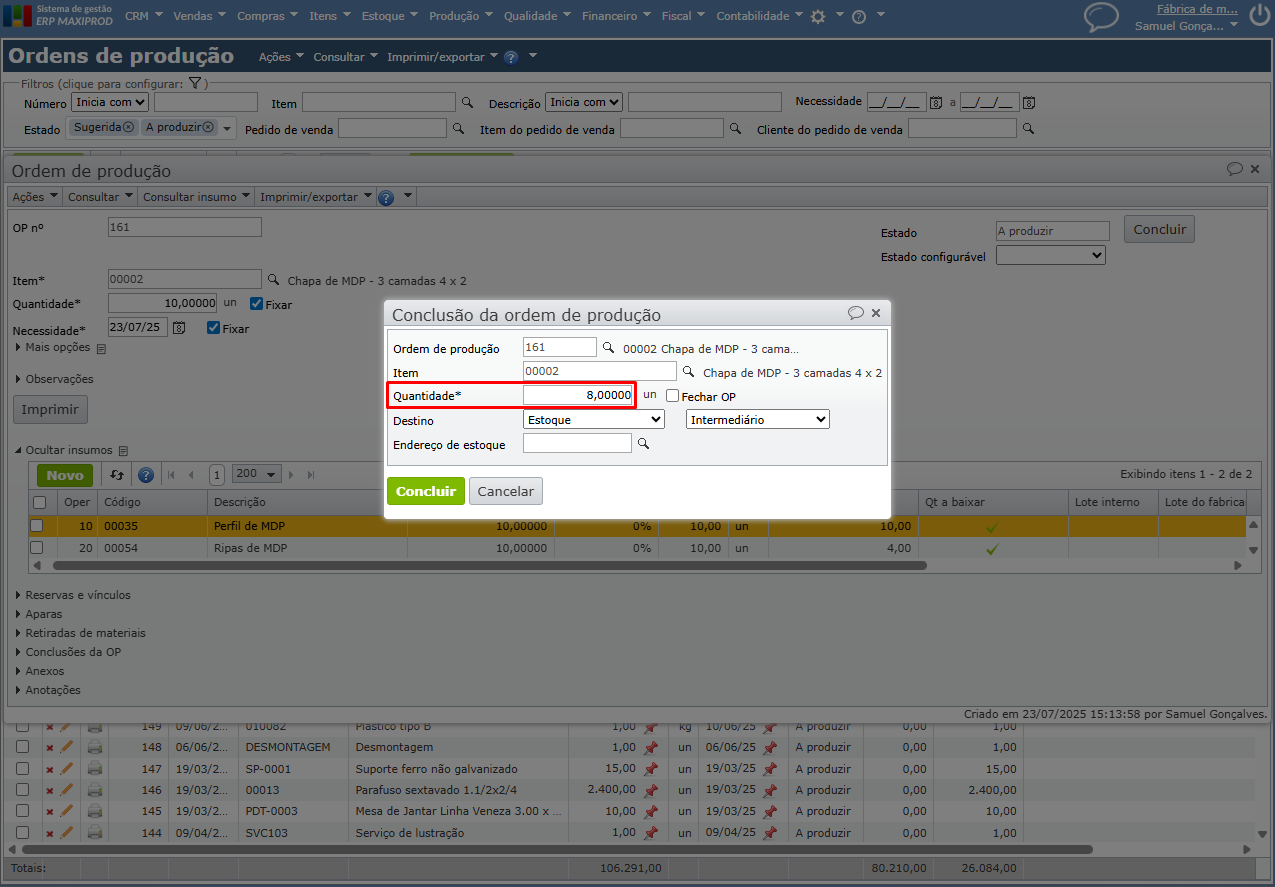Open the Produção menu in top bar
This screenshot has height=887, width=1275.
460,16
